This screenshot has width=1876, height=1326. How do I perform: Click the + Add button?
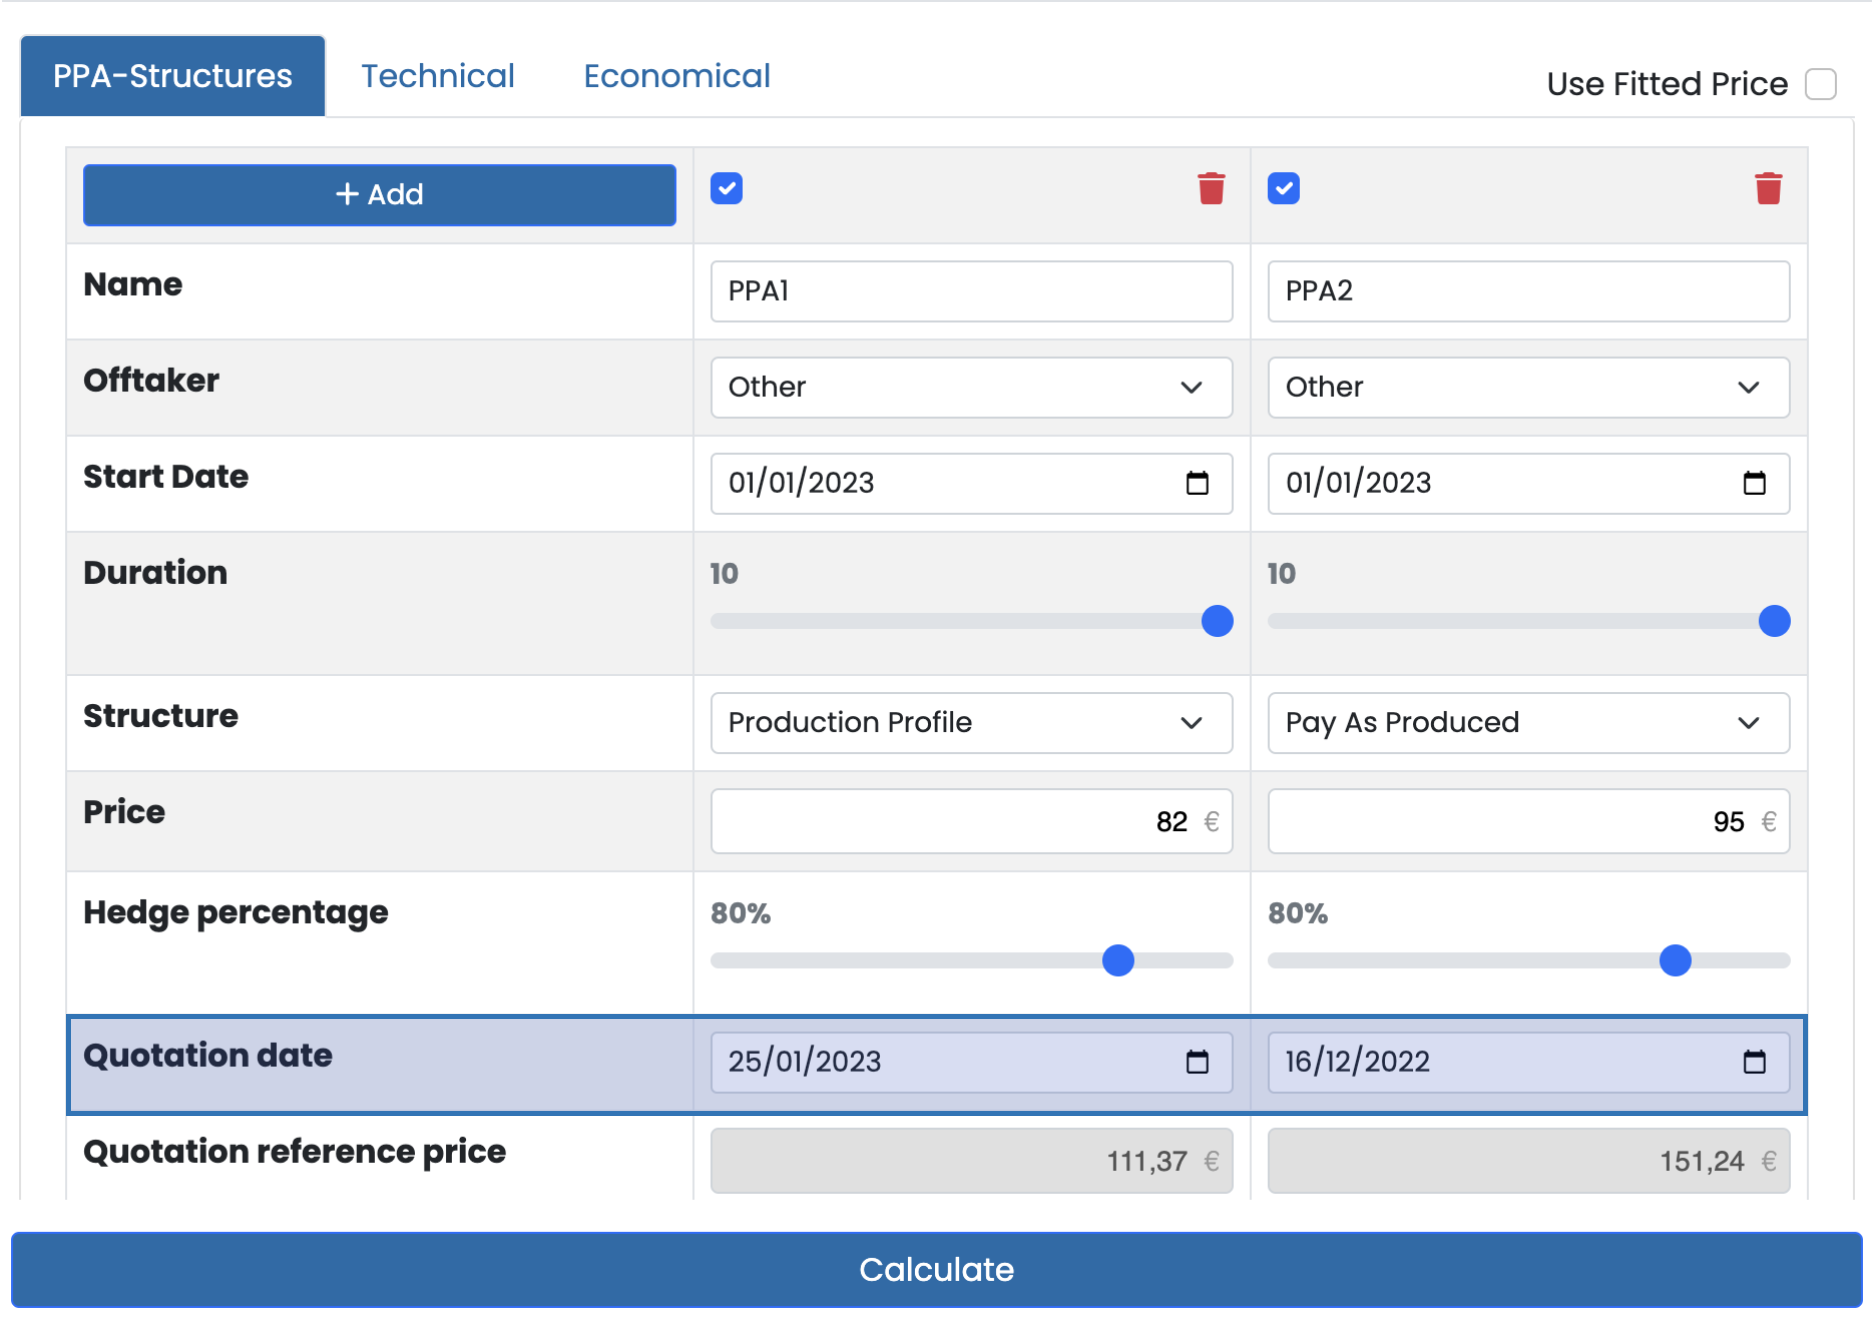(379, 194)
